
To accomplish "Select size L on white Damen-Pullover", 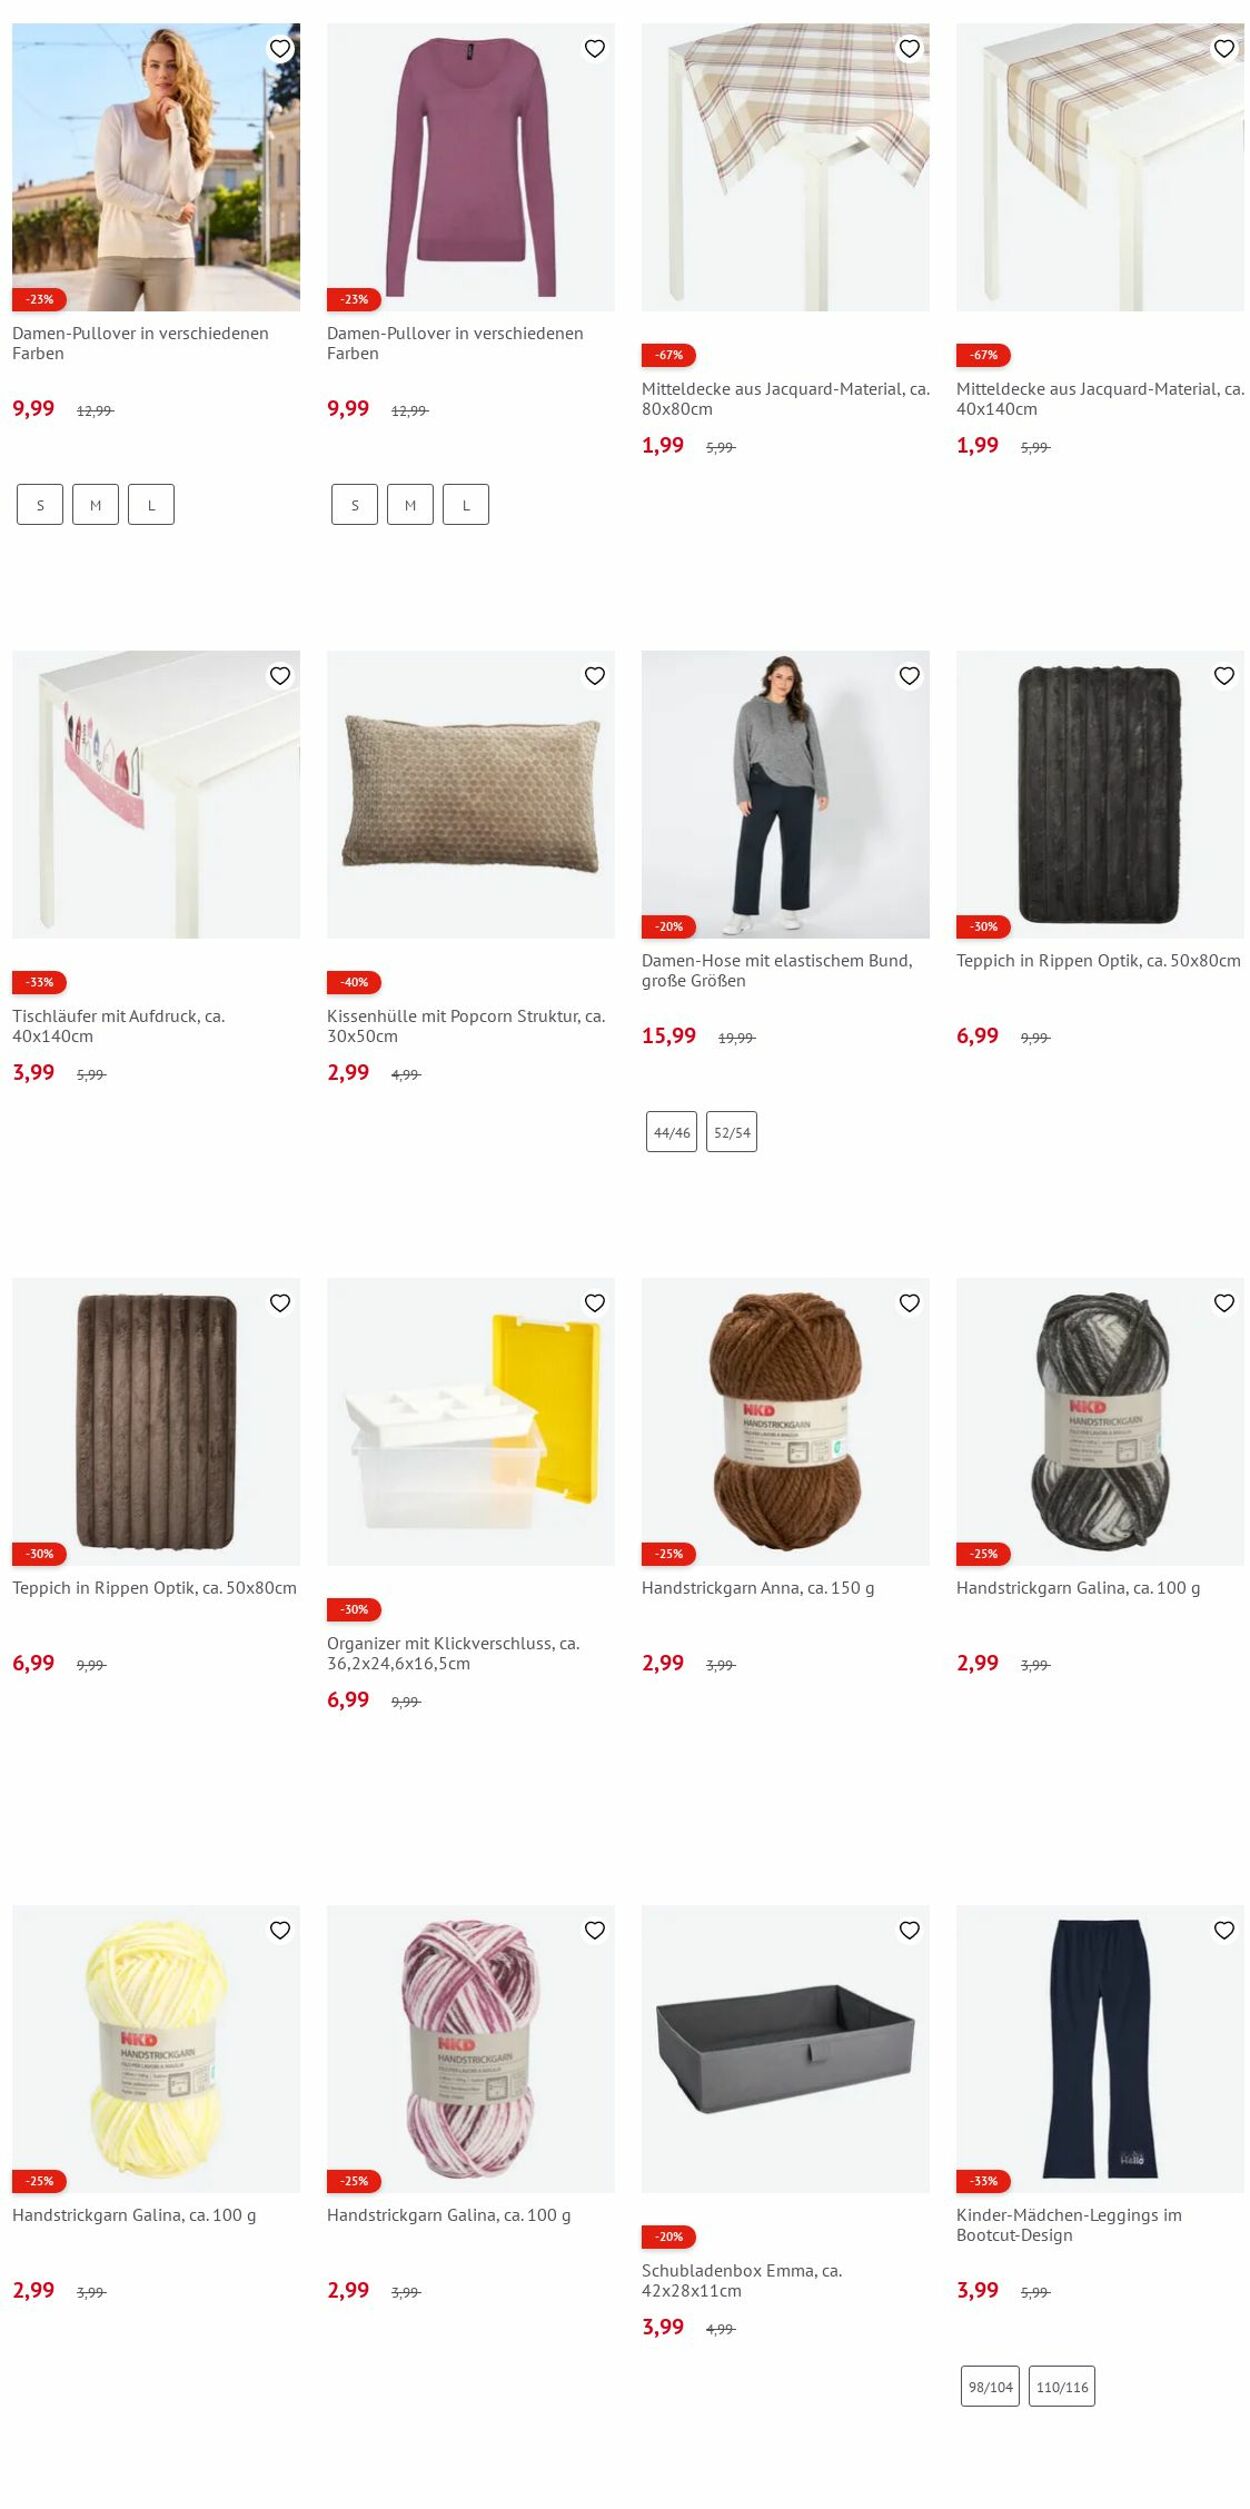I will pos(151,505).
